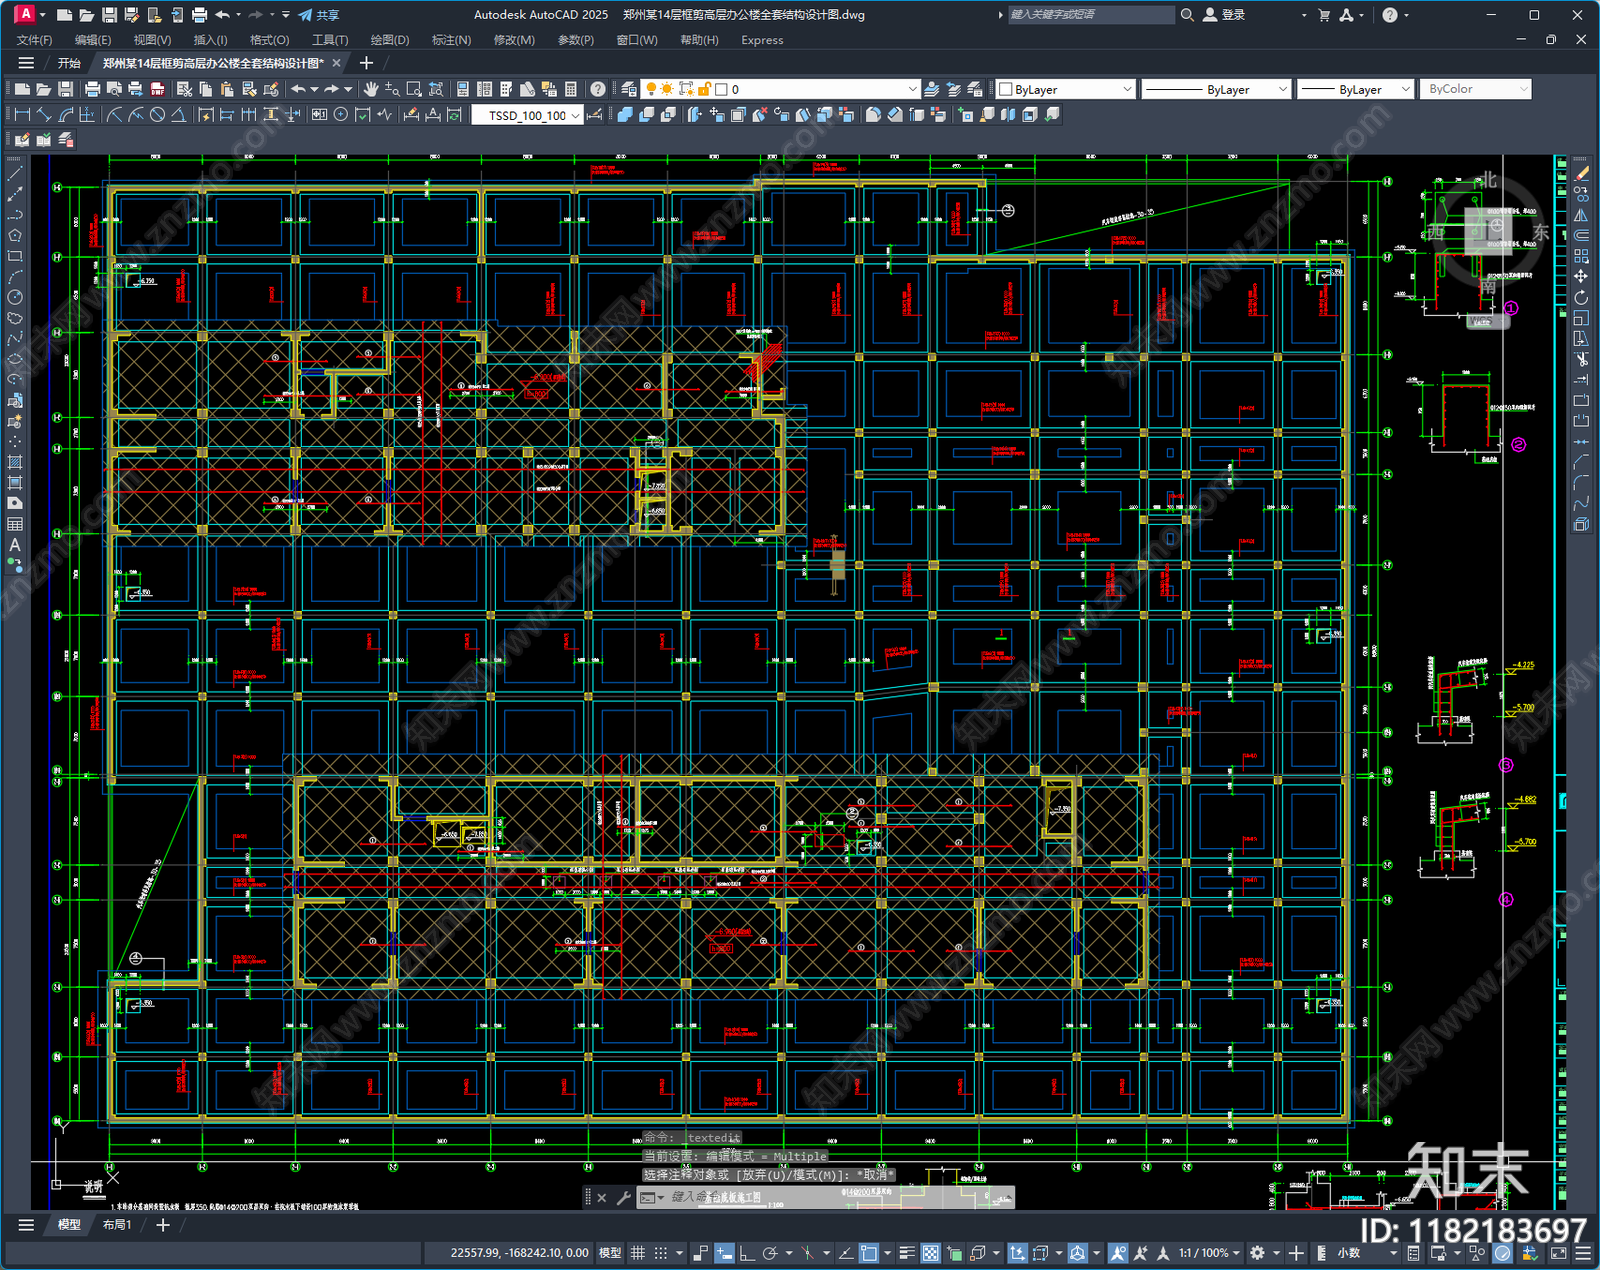
Task: Select the Pan hand tool
Action: (x=371, y=89)
